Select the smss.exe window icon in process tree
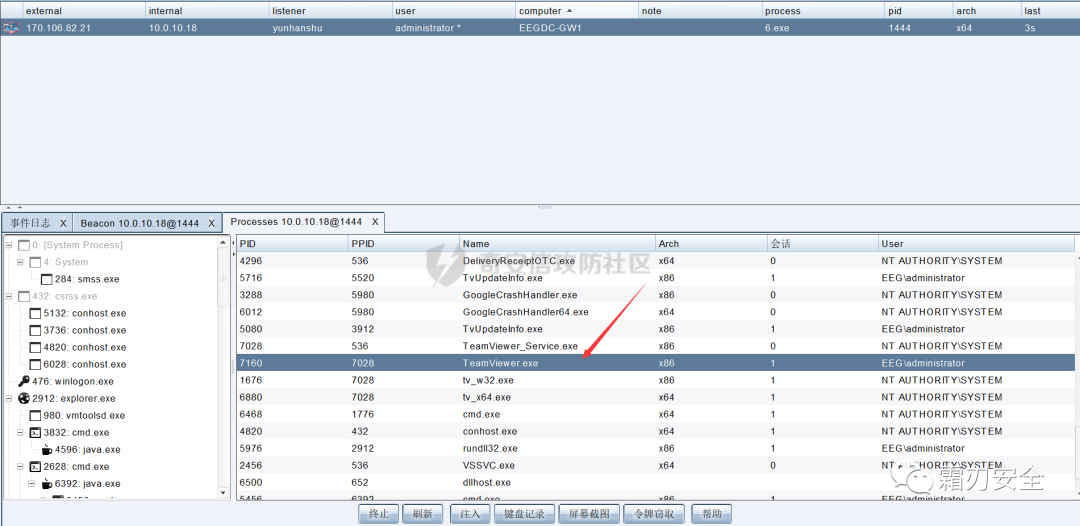The height and width of the screenshot is (526, 1080). pyautogui.click(x=47, y=279)
